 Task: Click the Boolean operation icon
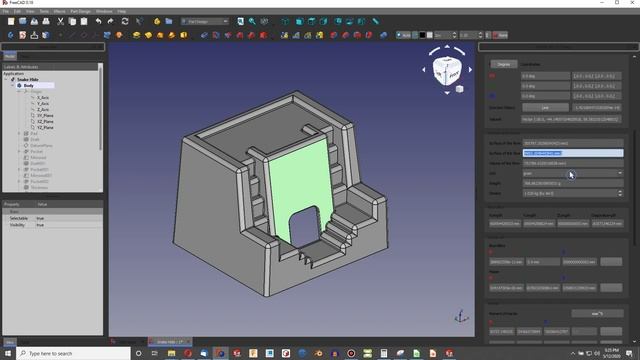(383, 35)
